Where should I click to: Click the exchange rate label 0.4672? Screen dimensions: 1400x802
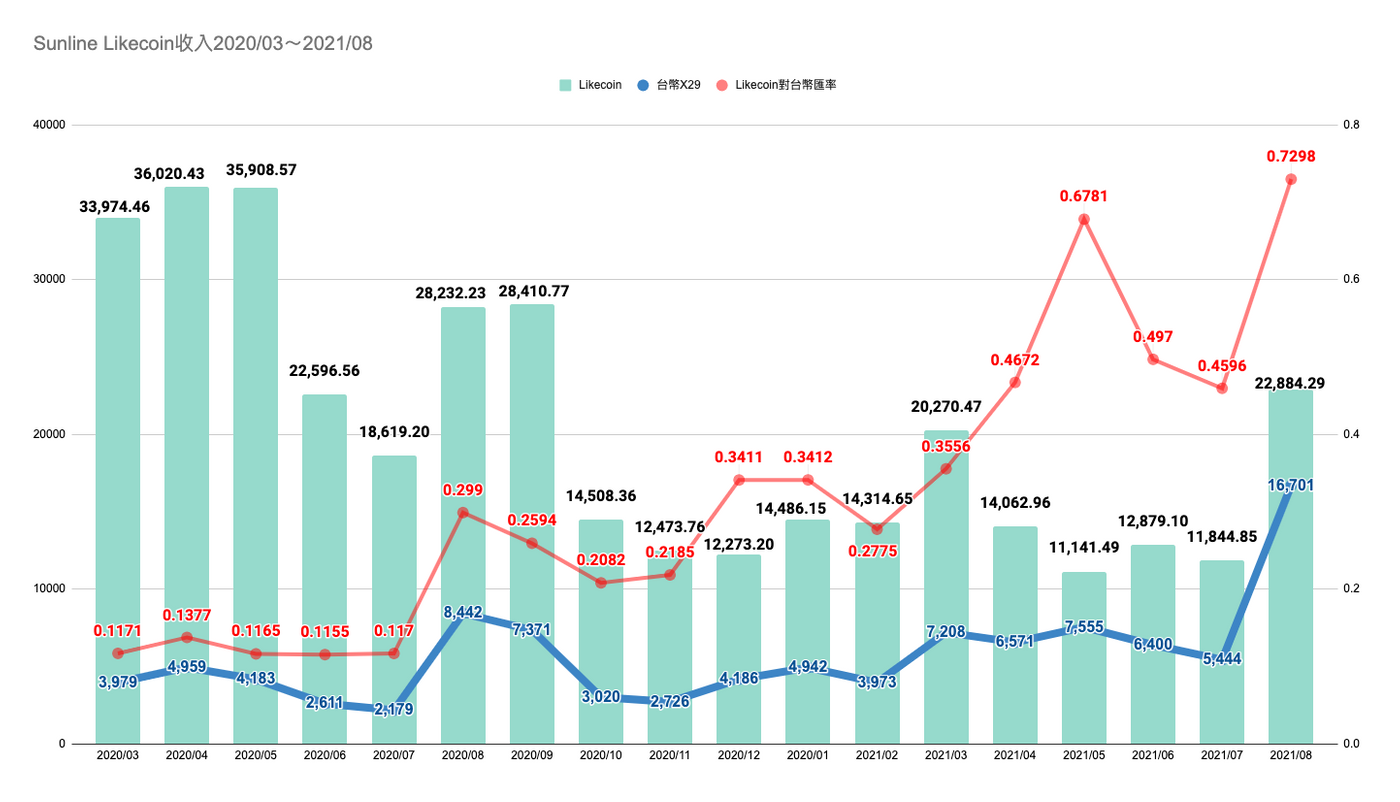[1015, 359]
